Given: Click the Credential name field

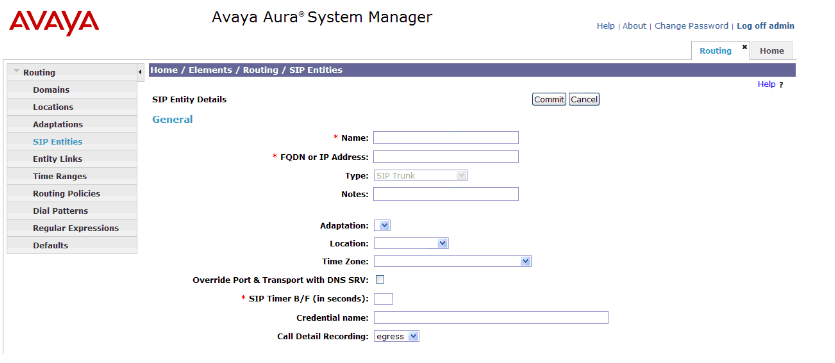Looking at the screenshot, I should pos(491,318).
